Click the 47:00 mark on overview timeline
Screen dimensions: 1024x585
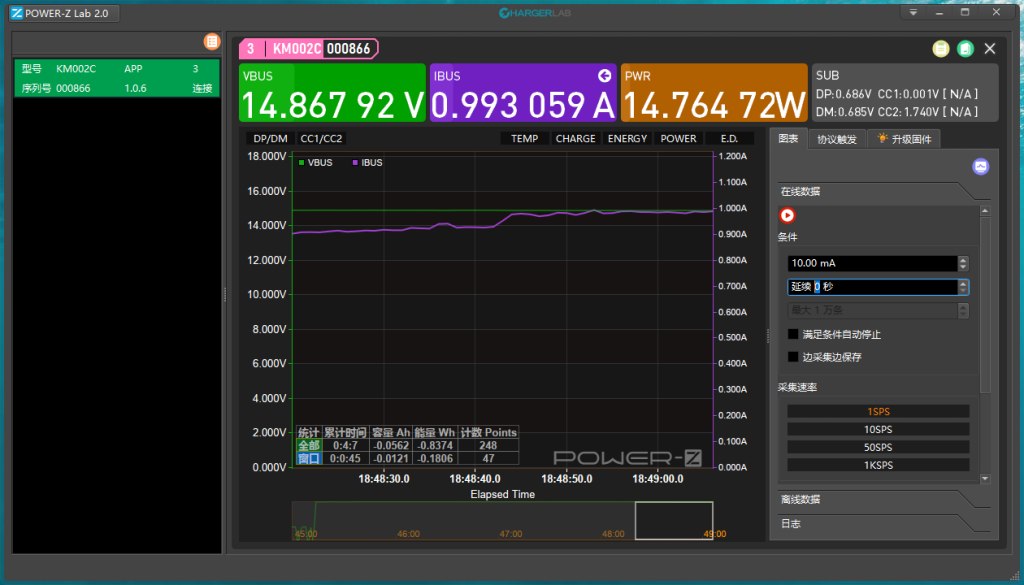coord(511,534)
